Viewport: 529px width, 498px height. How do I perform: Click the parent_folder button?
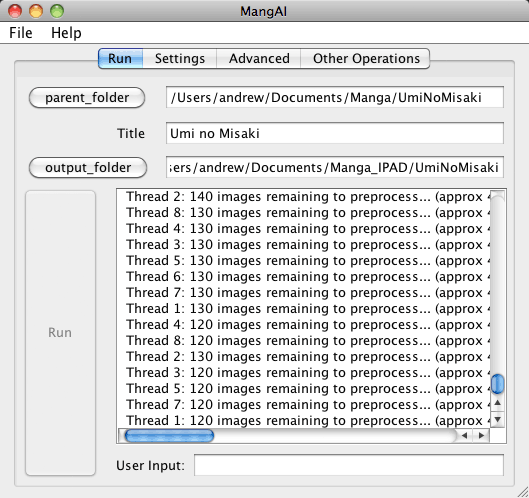pyautogui.click(x=87, y=98)
